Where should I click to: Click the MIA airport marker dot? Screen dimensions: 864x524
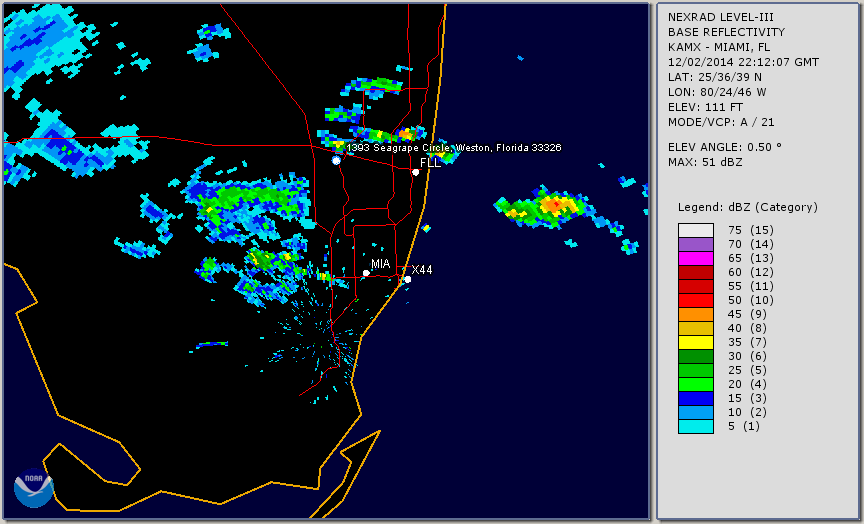[366, 273]
